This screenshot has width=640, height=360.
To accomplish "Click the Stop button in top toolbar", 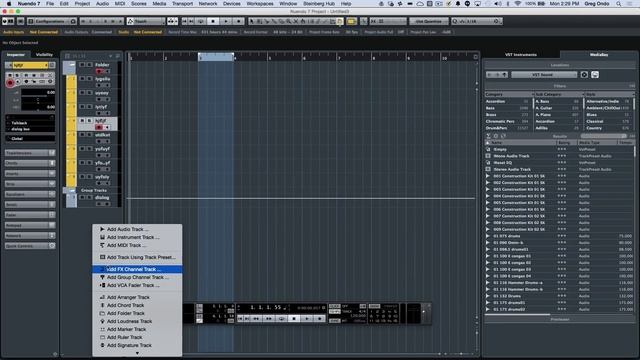I will point(213,21).
